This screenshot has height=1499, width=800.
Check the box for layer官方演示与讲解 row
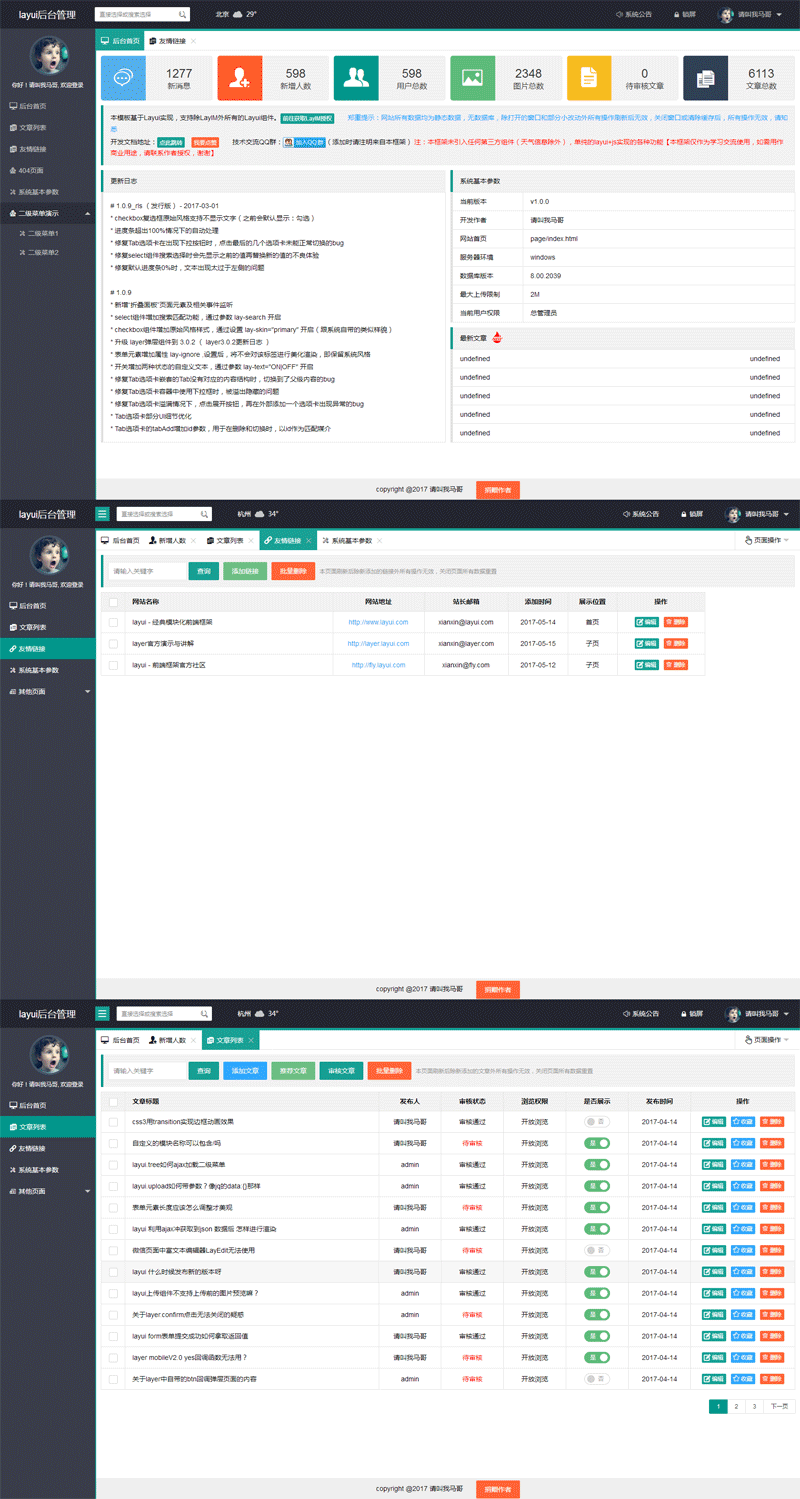(x=114, y=643)
